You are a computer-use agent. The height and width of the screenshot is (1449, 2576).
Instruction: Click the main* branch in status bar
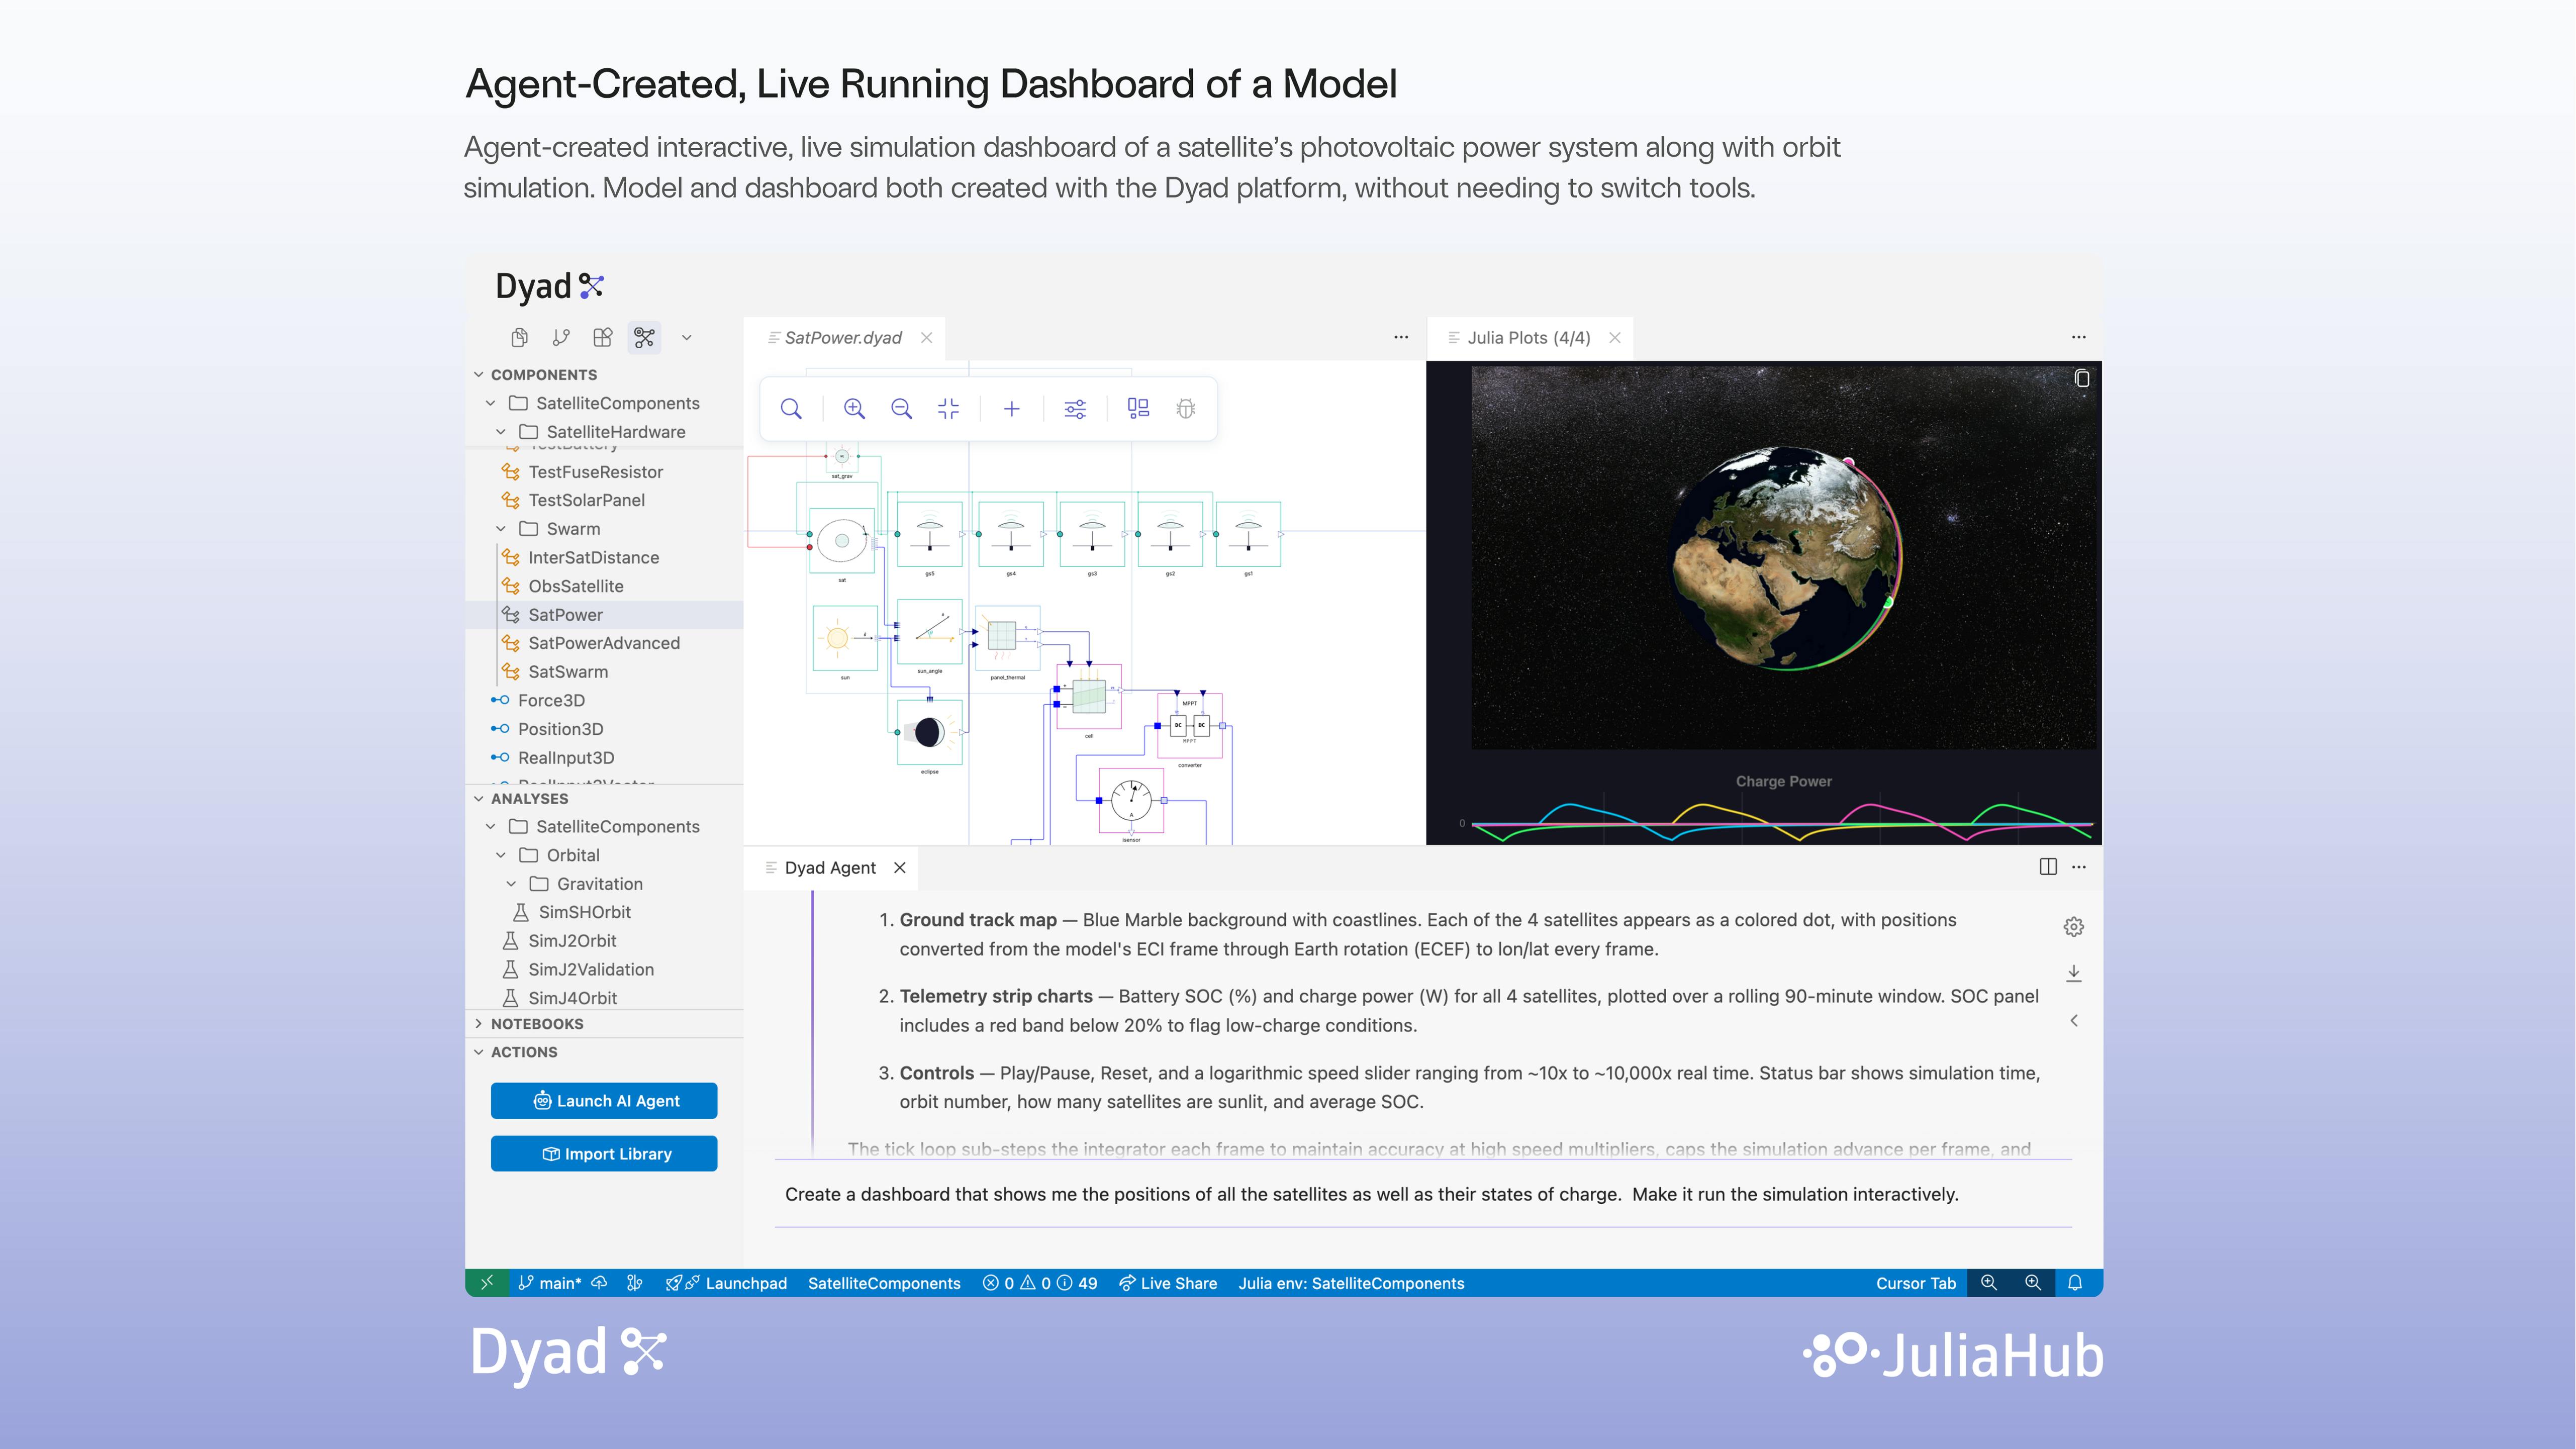[550, 1283]
